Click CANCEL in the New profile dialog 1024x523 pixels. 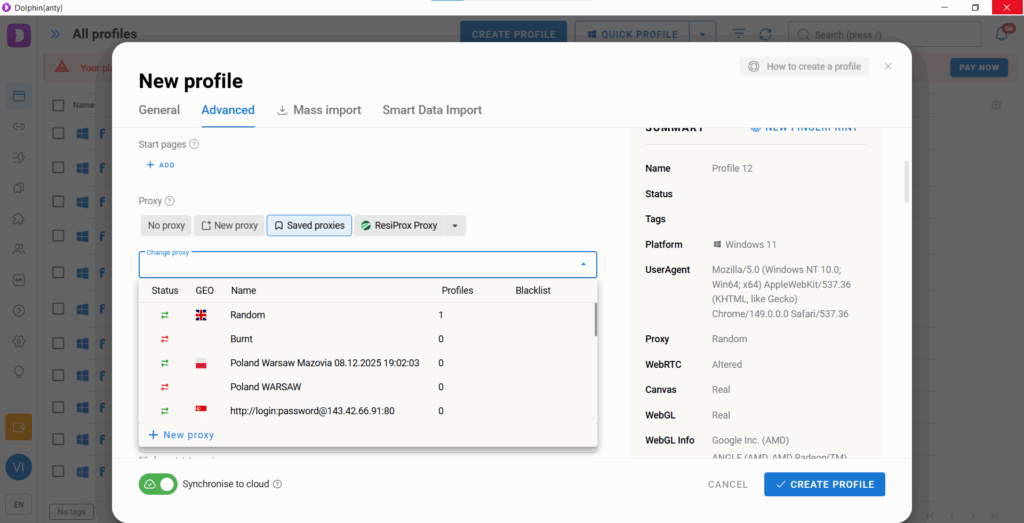tap(728, 484)
